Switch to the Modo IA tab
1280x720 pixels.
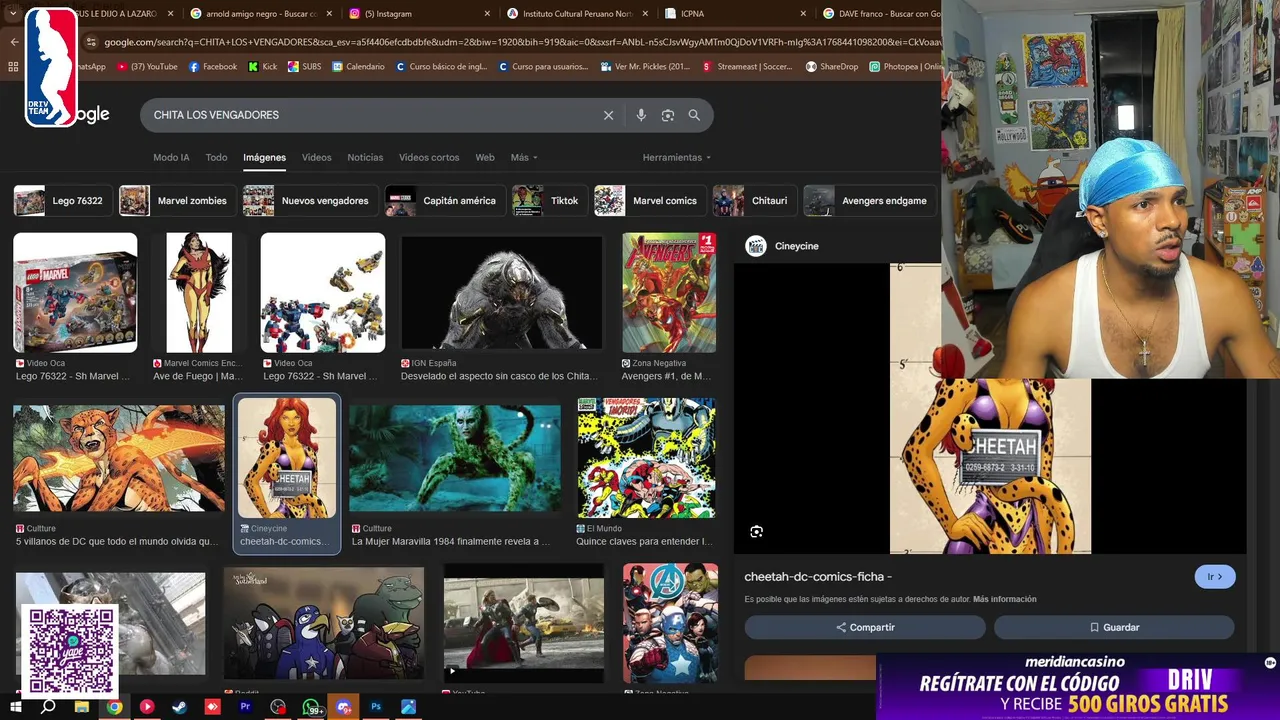[x=171, y=157]
